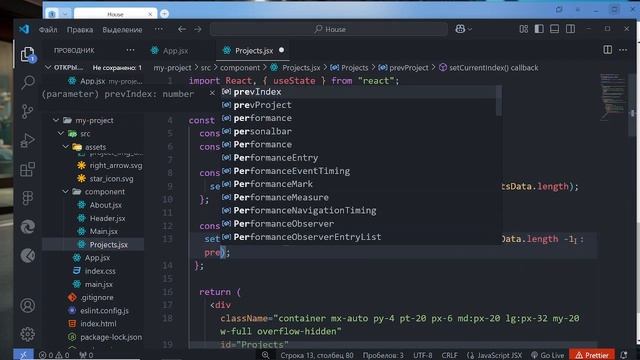Choose prevIndex autocomplete suggestion
The height and width of the screenshot is (360, 640).
[x=358, y=92]
